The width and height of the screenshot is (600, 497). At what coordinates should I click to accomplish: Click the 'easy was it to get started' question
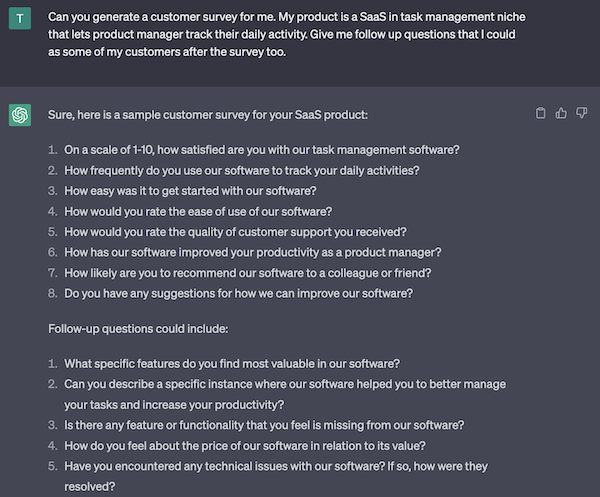[x=218, y=190]
